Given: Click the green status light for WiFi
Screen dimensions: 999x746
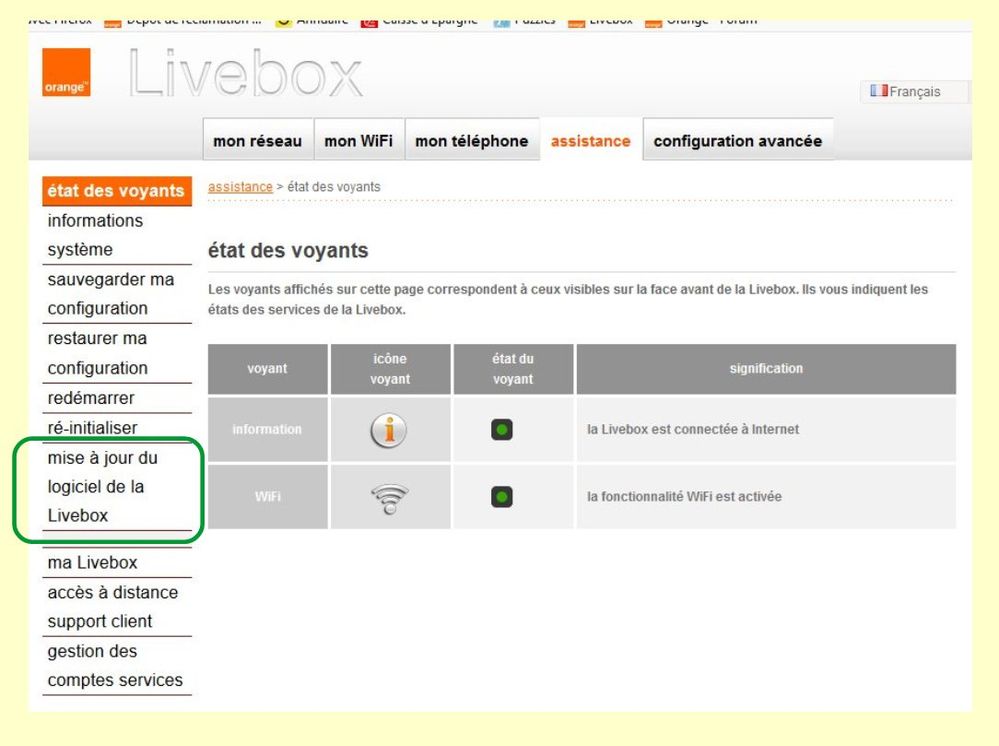Looking at the screenshot, I should tap(502, 497).
